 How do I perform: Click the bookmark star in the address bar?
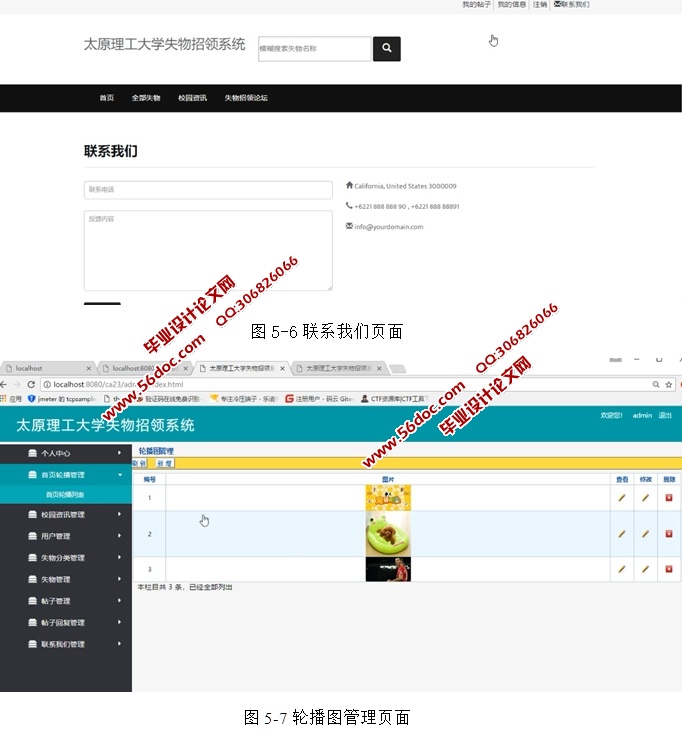tap(669, 384)
